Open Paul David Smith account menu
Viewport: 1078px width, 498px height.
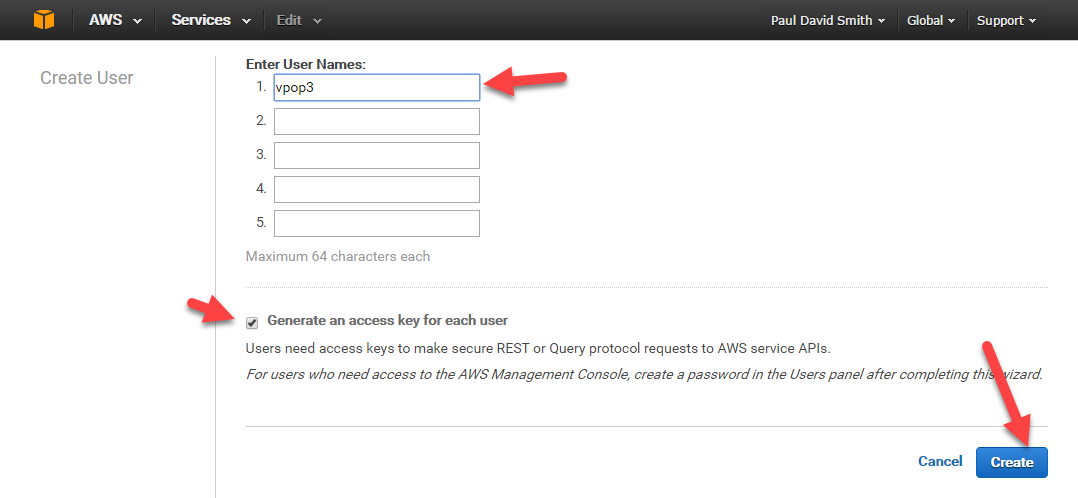[x=827, y=20]
